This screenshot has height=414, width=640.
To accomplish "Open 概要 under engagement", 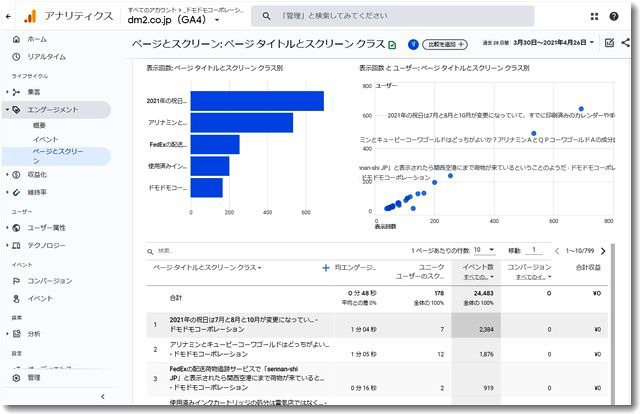I will pos(39,125).
